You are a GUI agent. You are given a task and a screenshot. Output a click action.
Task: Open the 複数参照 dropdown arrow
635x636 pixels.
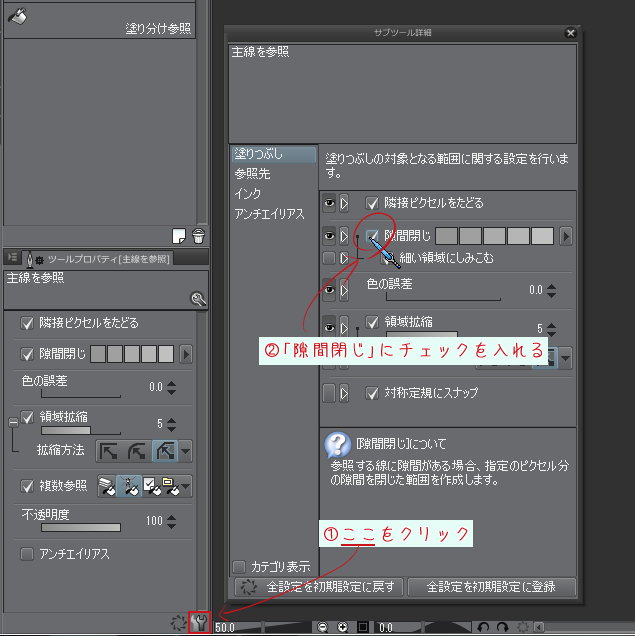[186, 487]
